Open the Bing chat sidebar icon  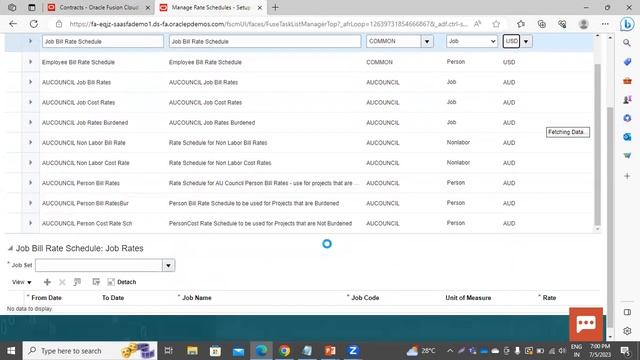627,24
